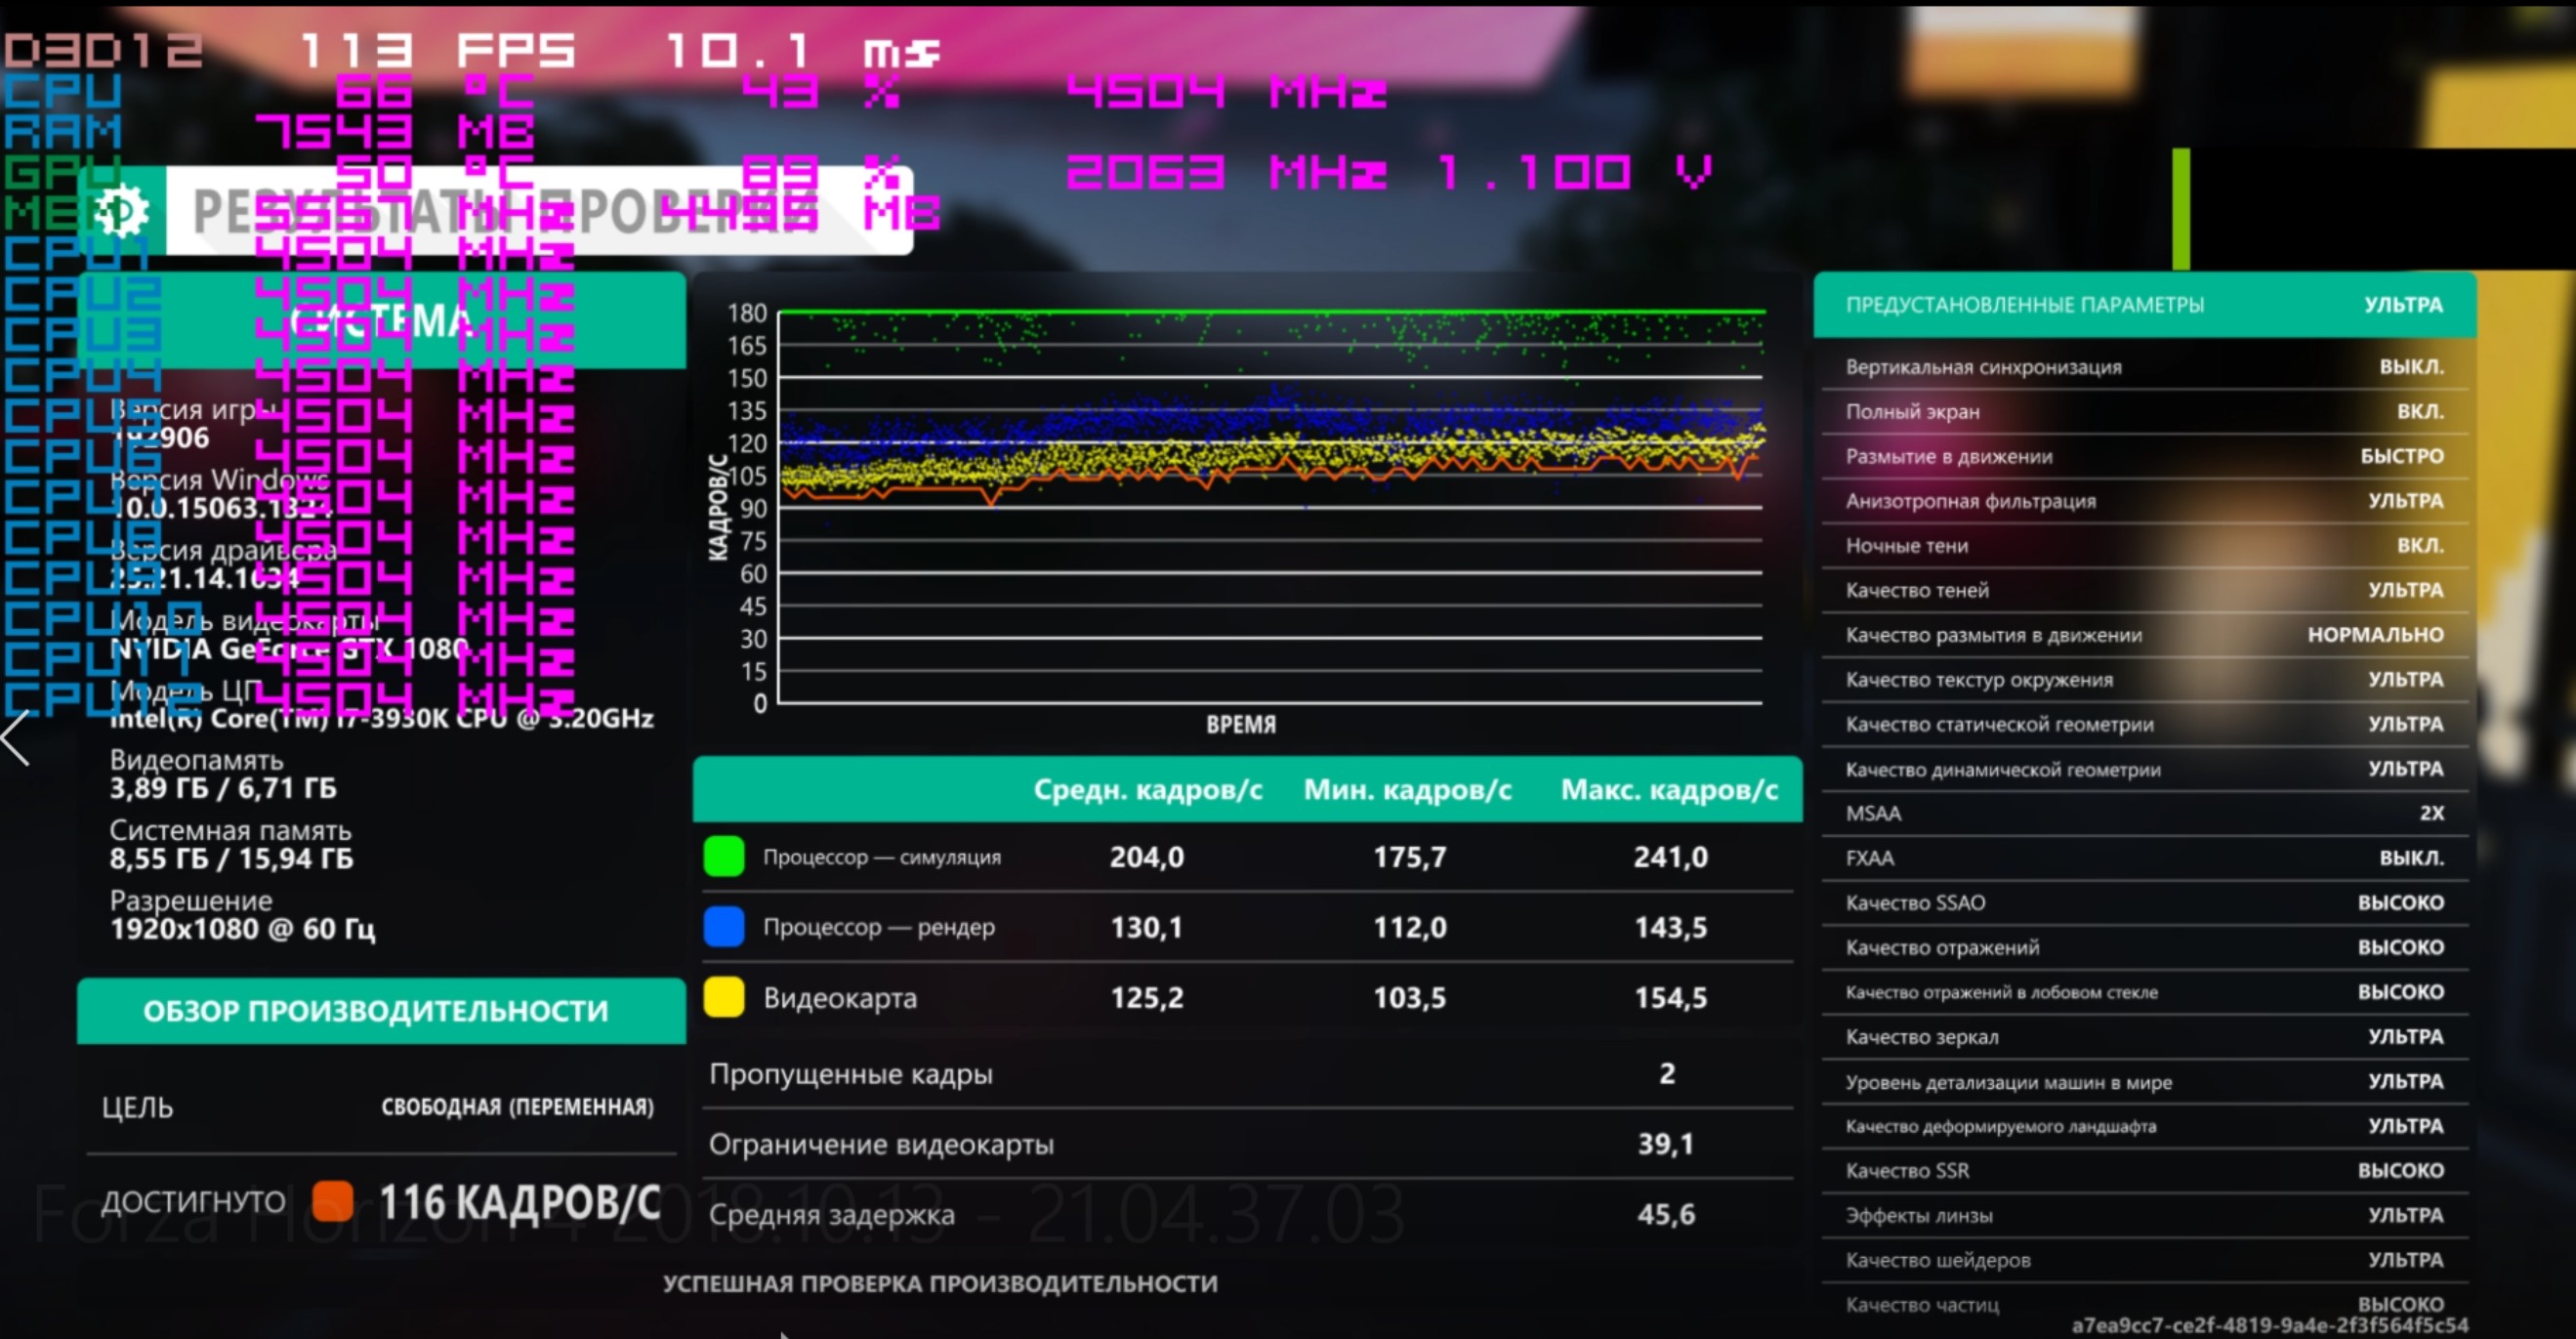The image size is (2576, 1339).
Task: Toggle the FXAA setting row
Action: tap(2143, 858)
